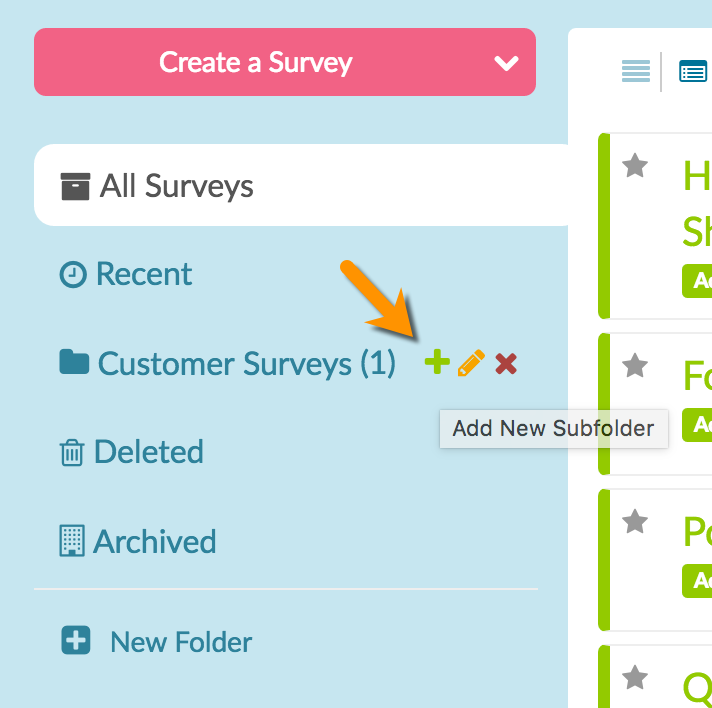Screen dimensions: 712x708
Task: Switch to compact list view icon
Action: 636,71
